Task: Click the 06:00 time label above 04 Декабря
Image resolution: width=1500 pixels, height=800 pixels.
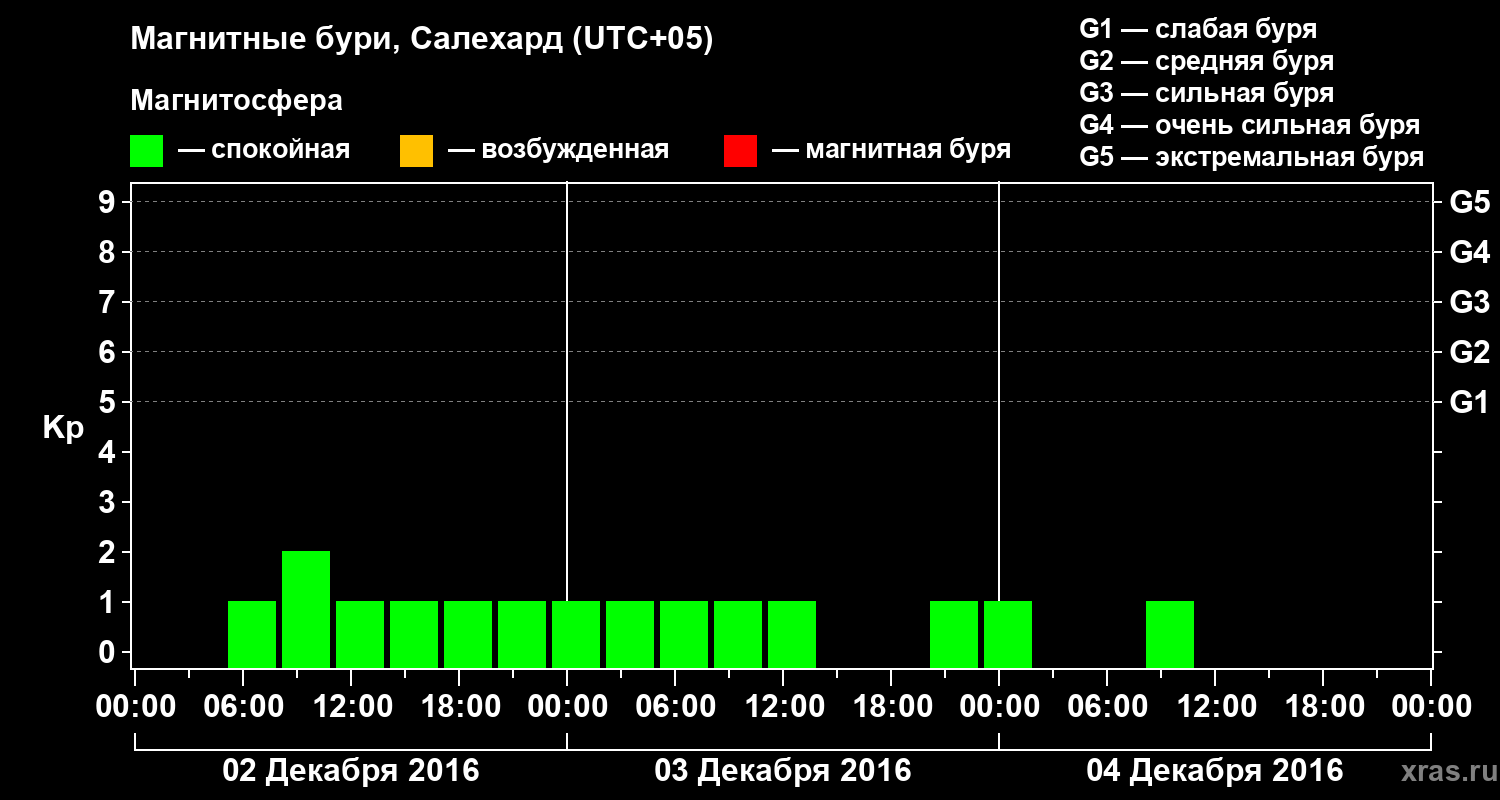Action: pyautogui.click(x=1107, y=706)
